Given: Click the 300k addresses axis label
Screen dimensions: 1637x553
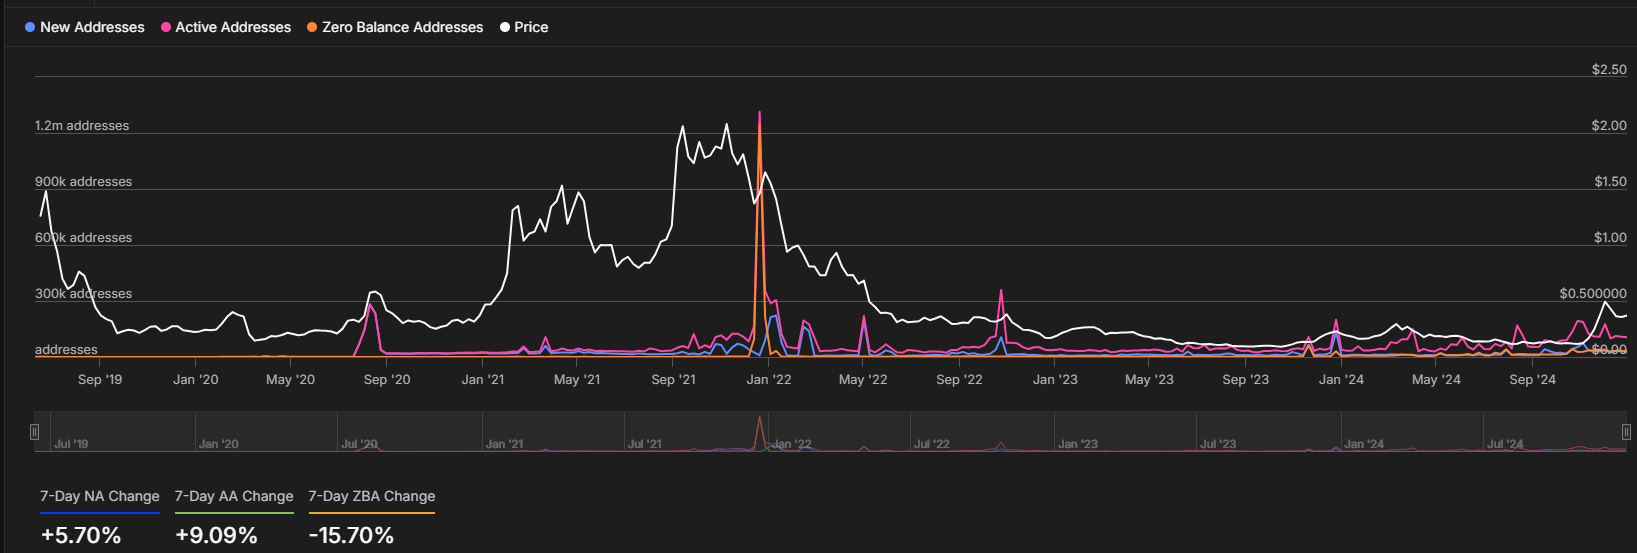Looking at the screenshot, I should [x=83, y=294].
